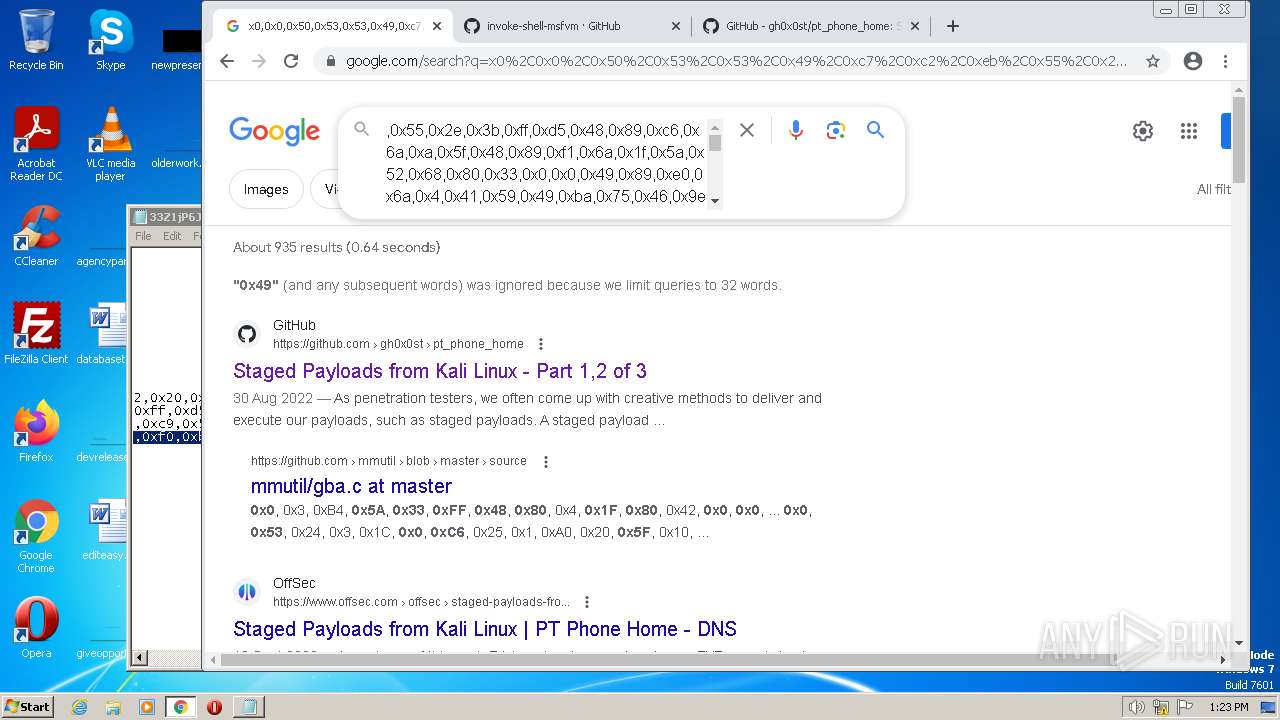Image resolution: width=1280 pixels, height=720 pixels.
Task: Open Staged Payloads PT Phone Home - DNS result
Action: click(485, 629)
